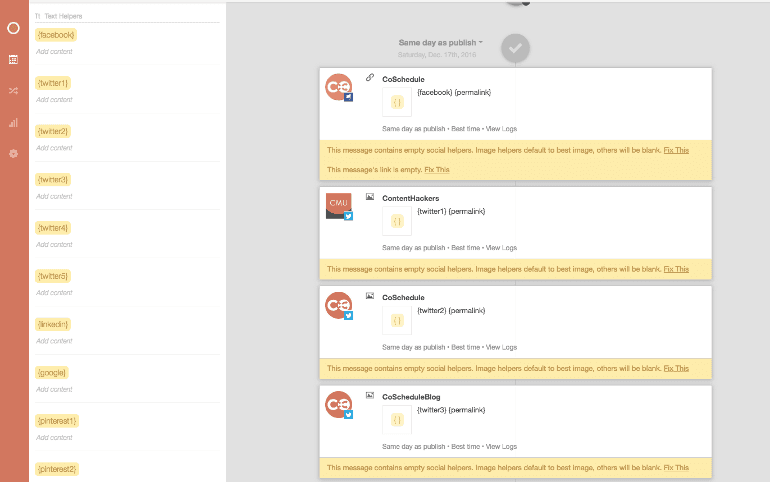Open View Logs on facebook message
The width and height of the screenshot is (770, 482).
click(501, 129)
